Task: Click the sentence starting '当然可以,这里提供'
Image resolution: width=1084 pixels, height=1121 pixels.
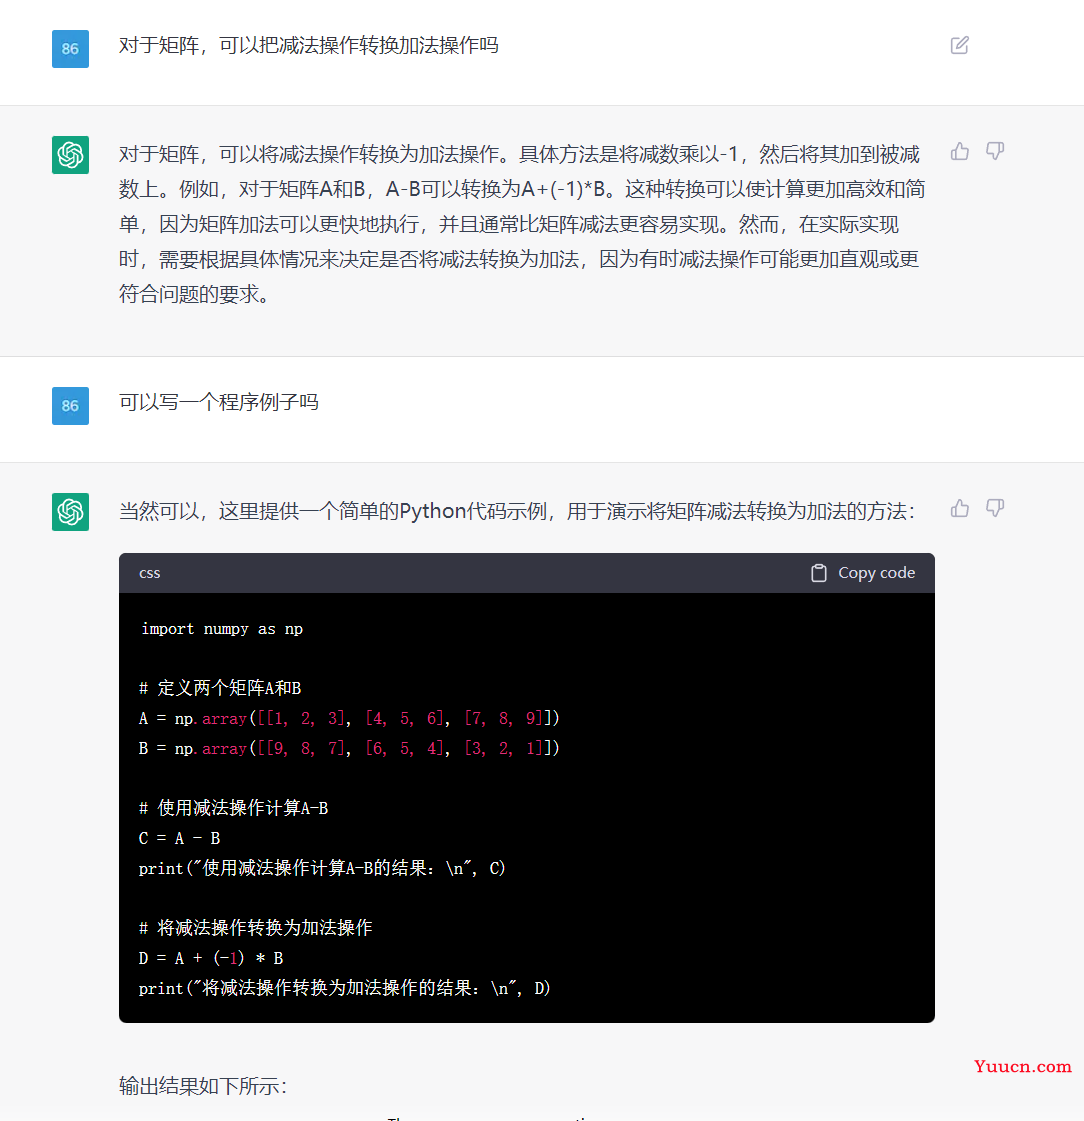Action: (x=517, y=511)
